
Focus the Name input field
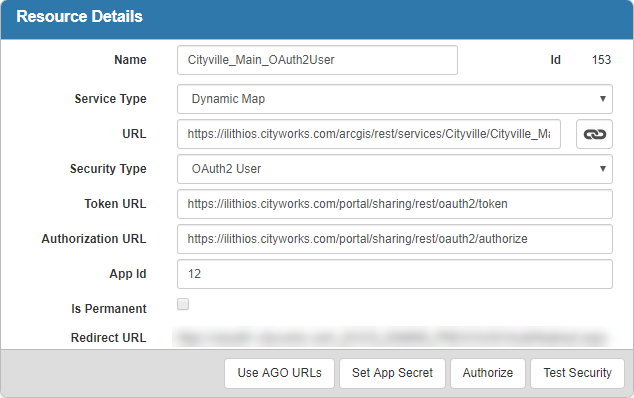(x=317, y=60)
